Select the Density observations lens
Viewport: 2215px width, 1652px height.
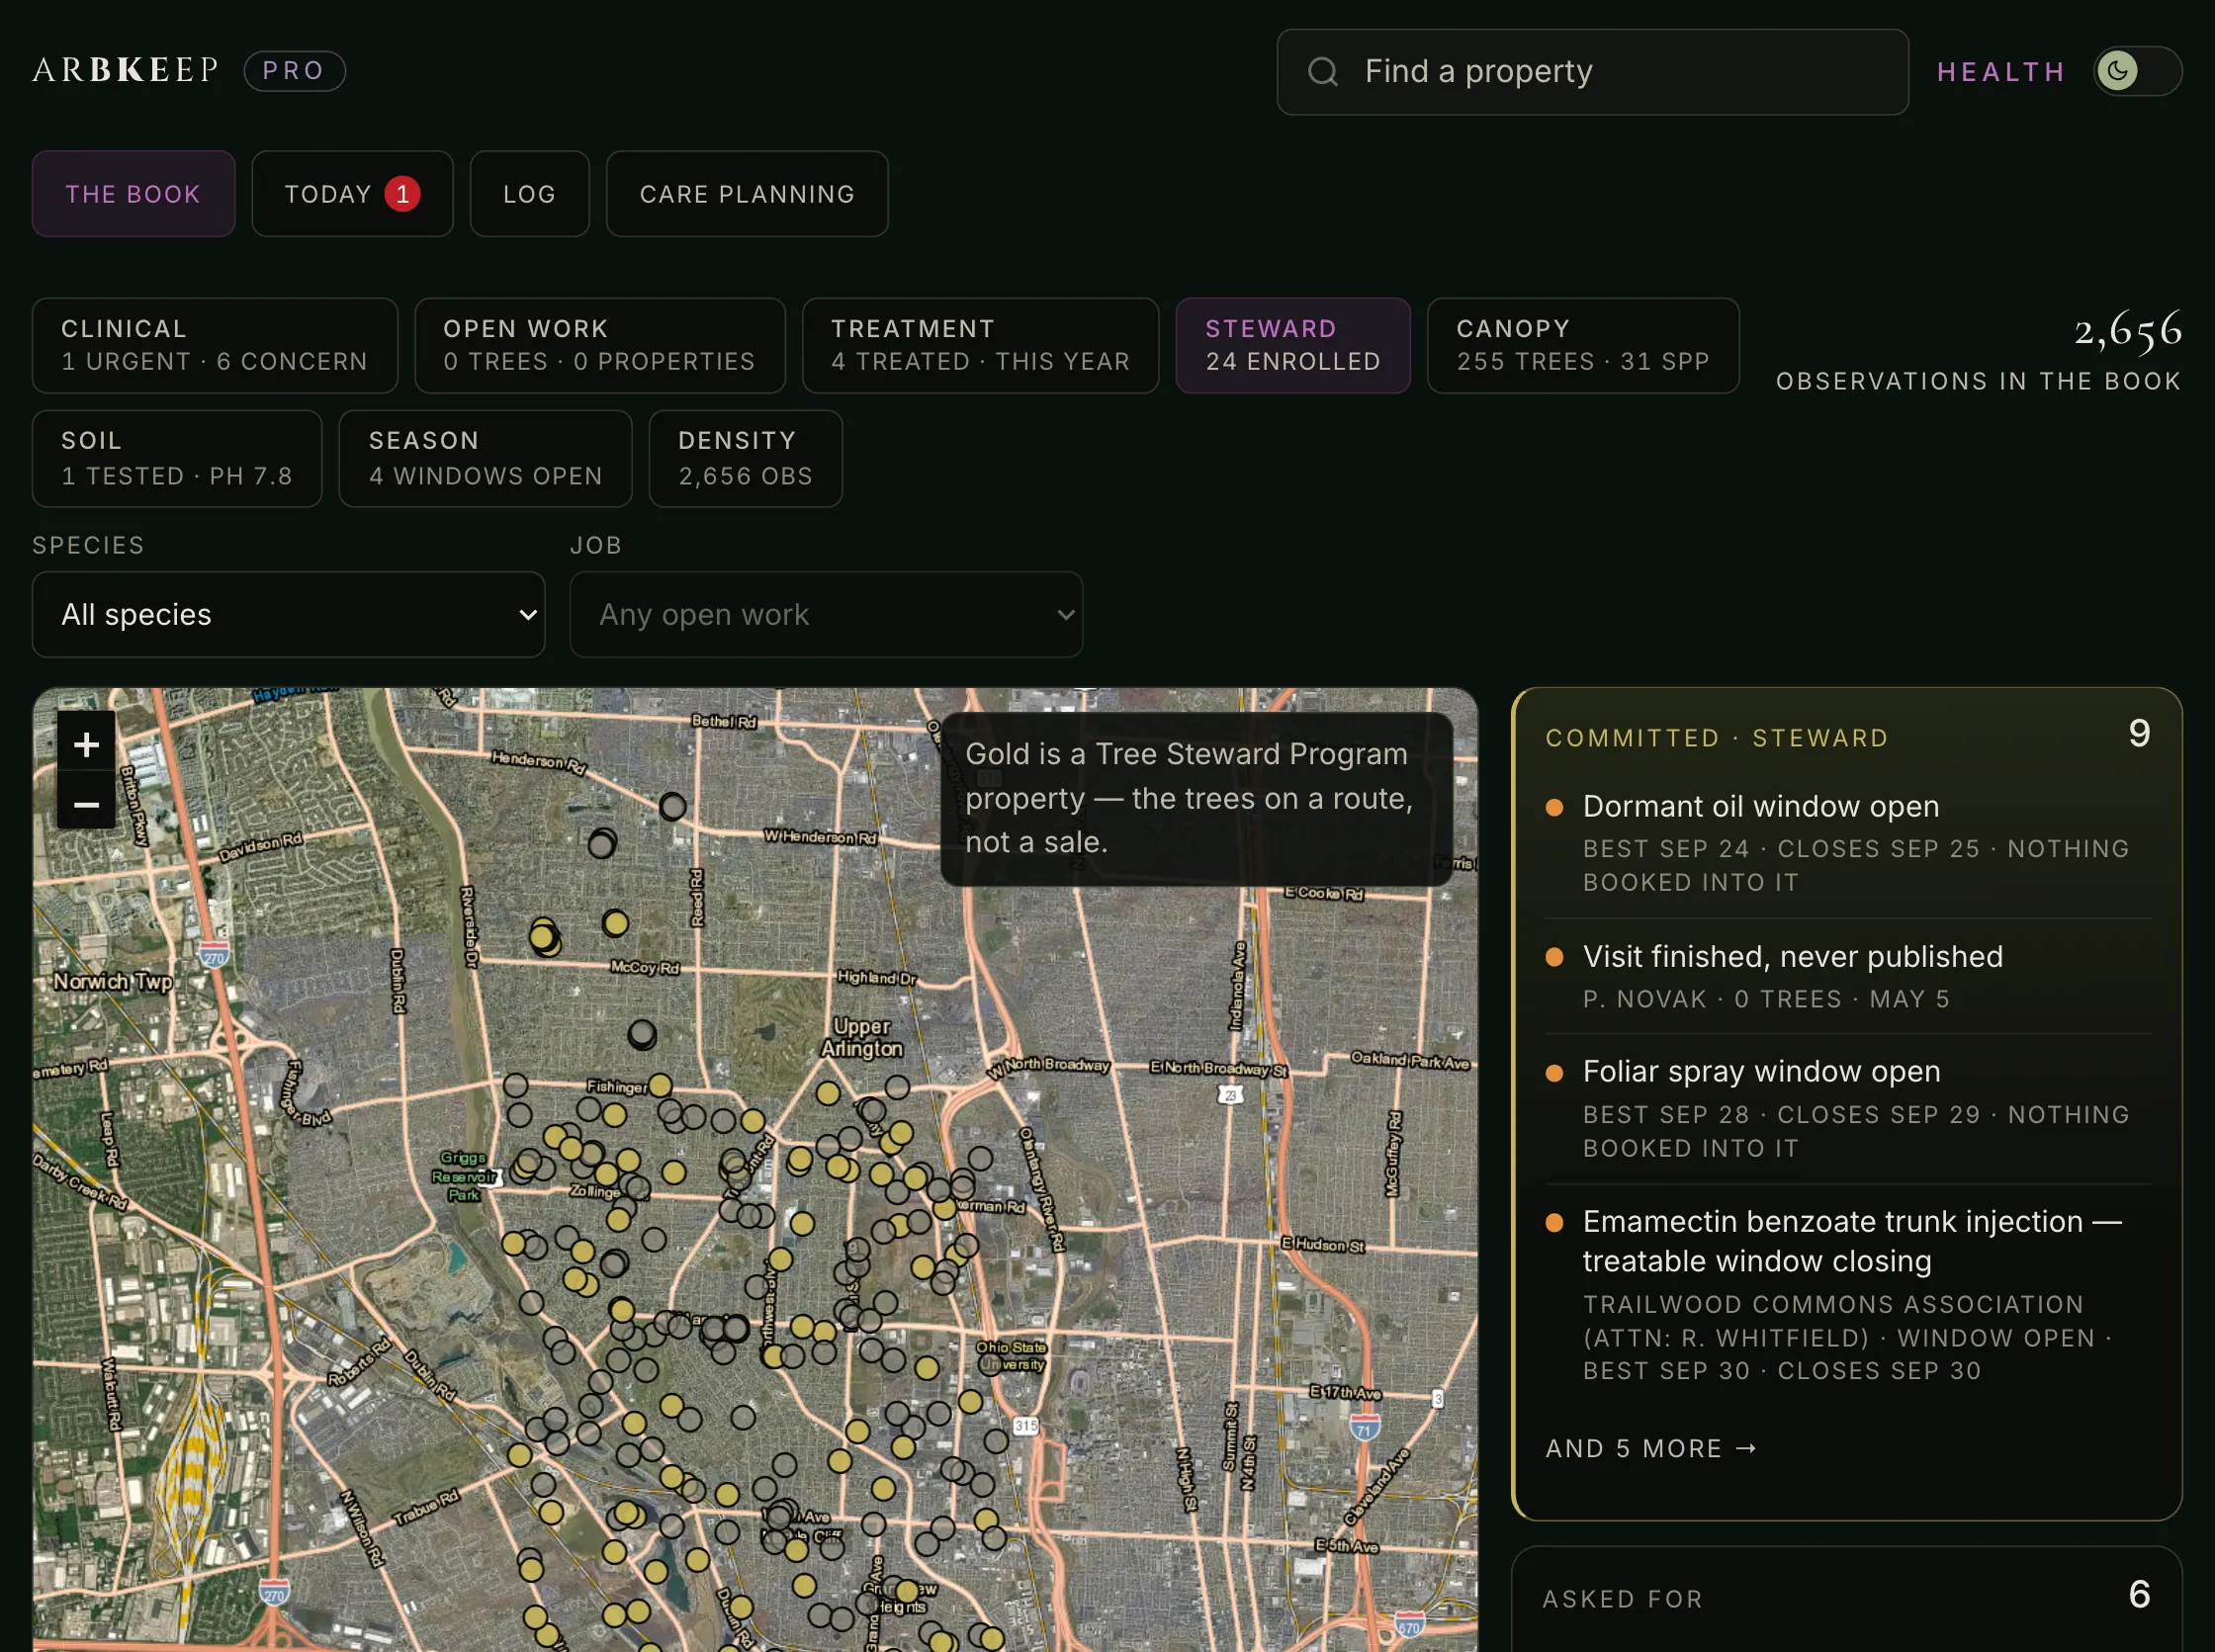(745, 458)
